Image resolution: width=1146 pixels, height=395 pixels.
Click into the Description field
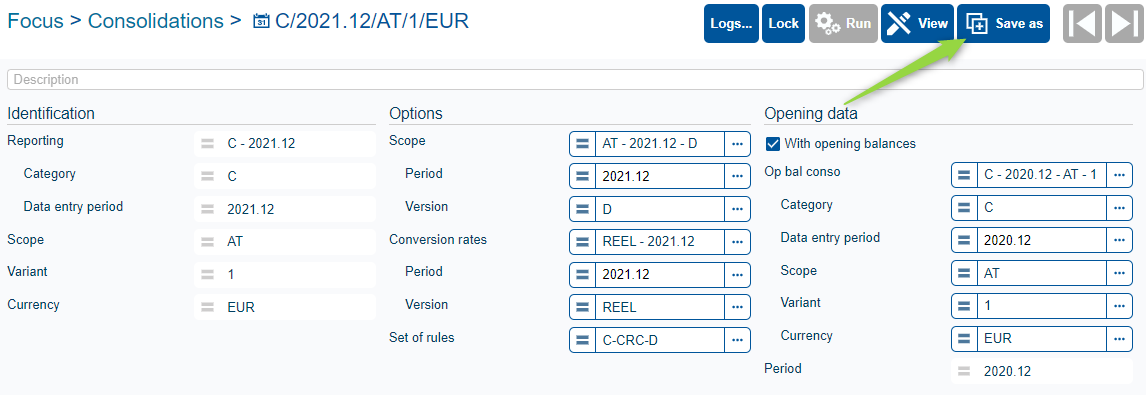[x=574, y=79]
